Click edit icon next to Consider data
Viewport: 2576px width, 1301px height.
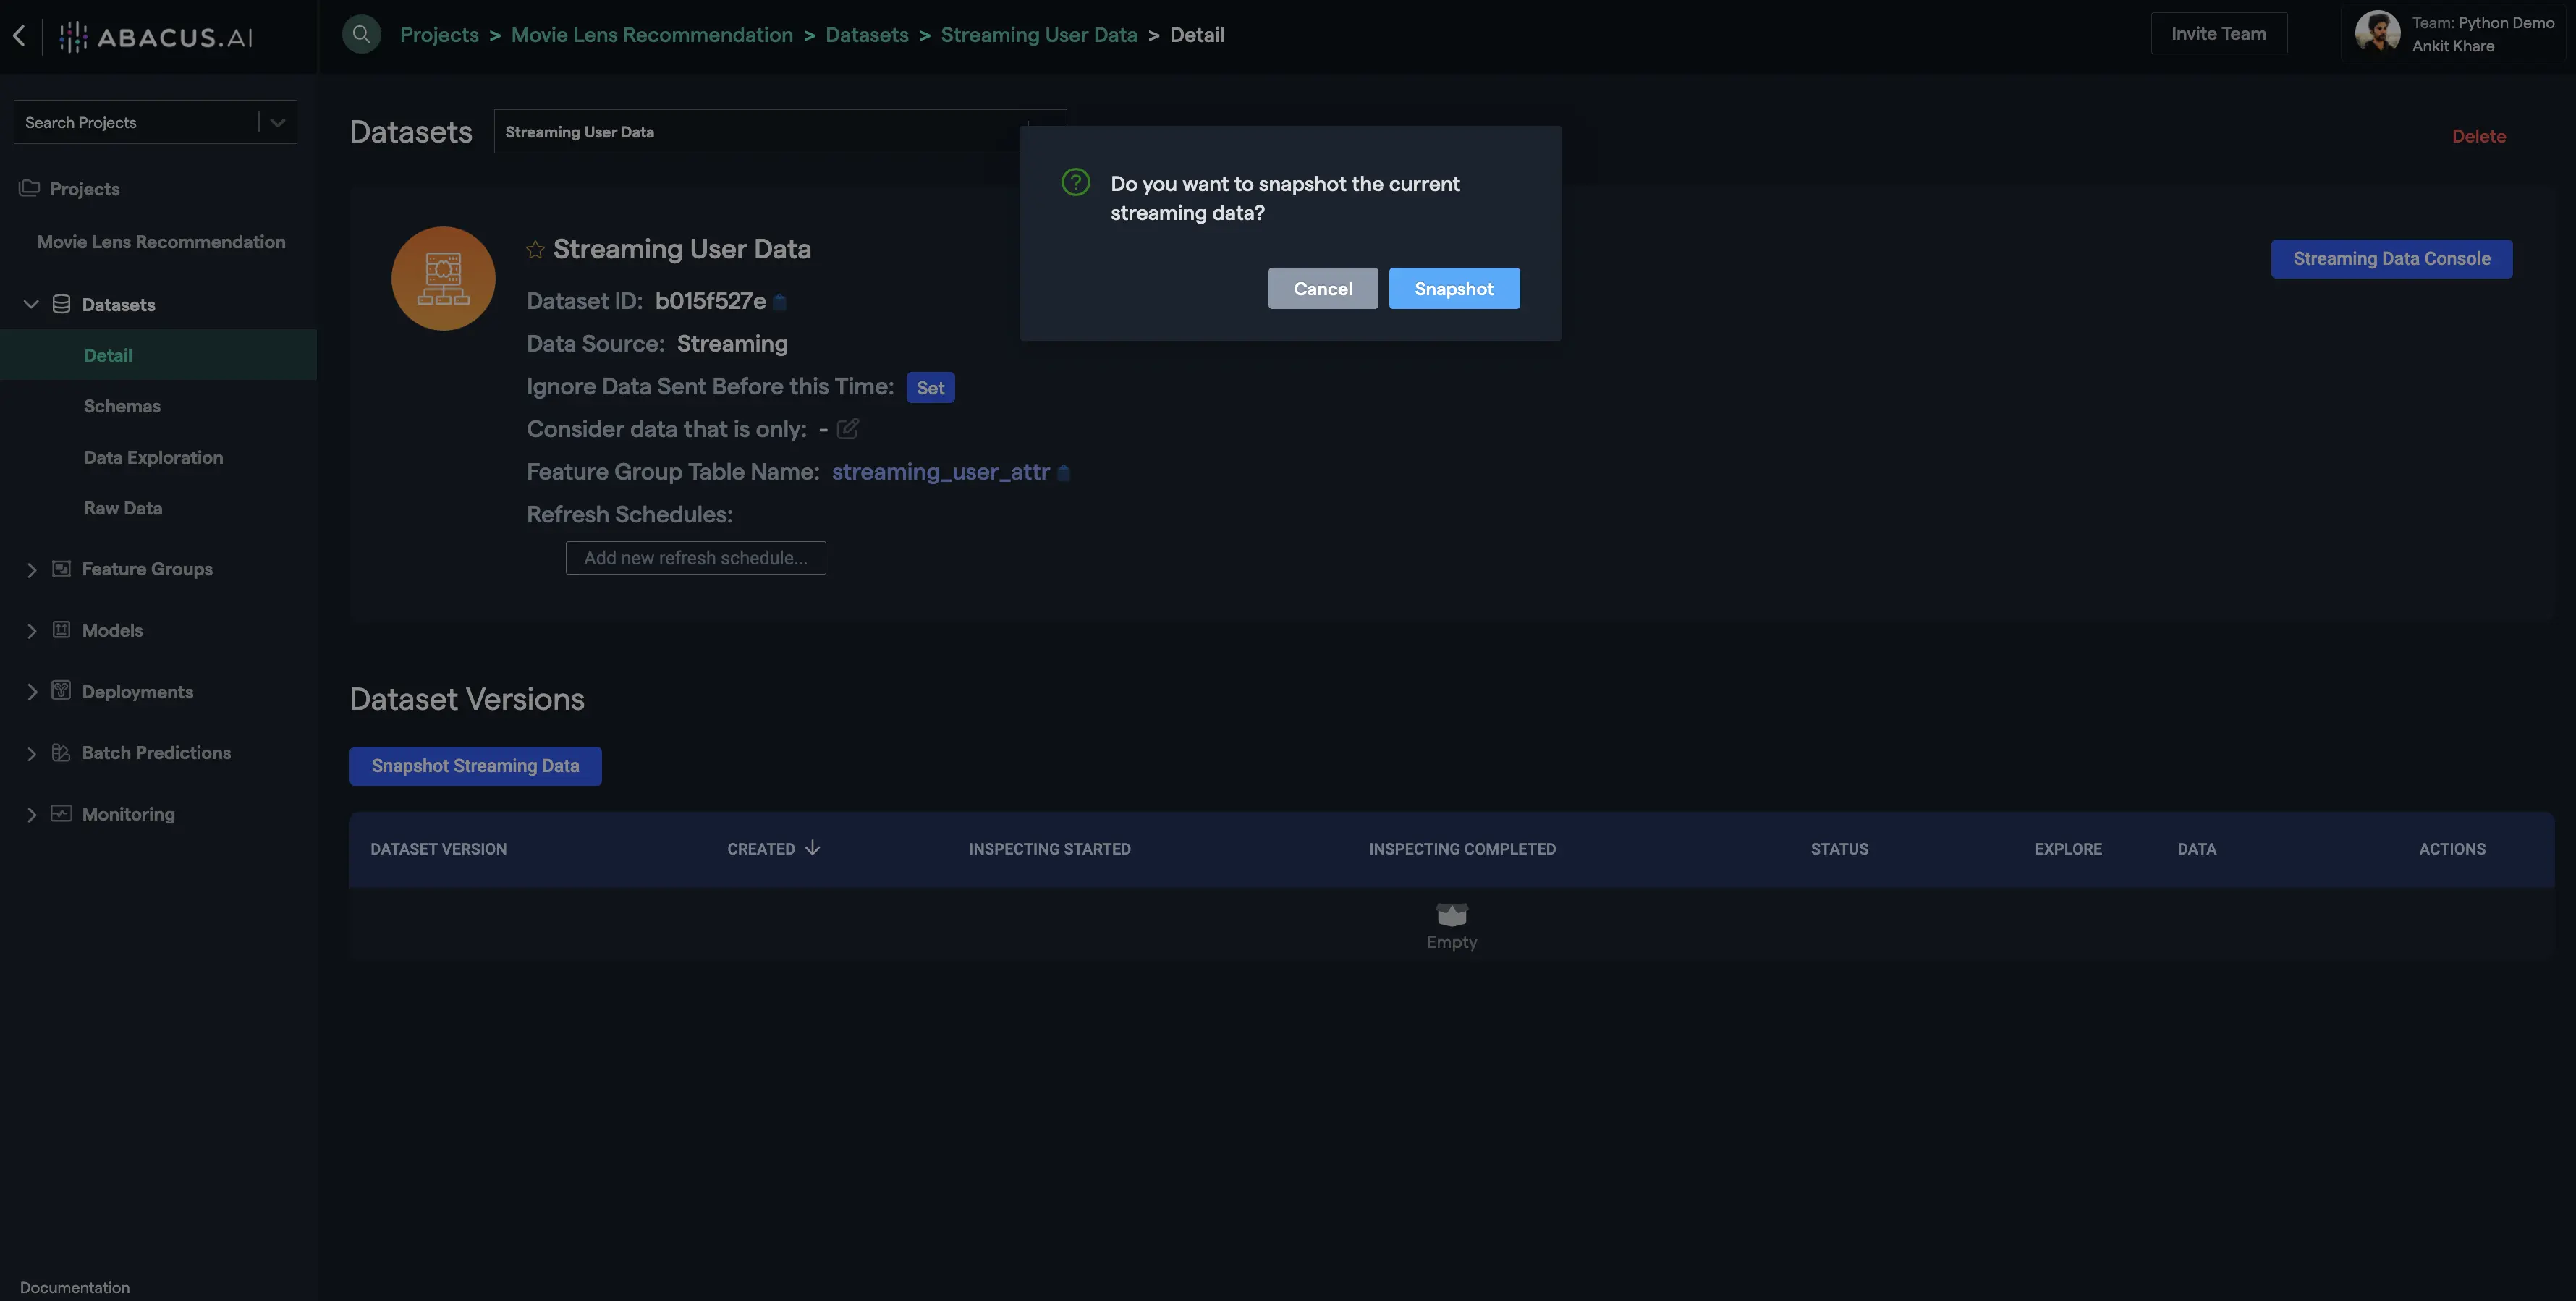click(x=847, y=429)
